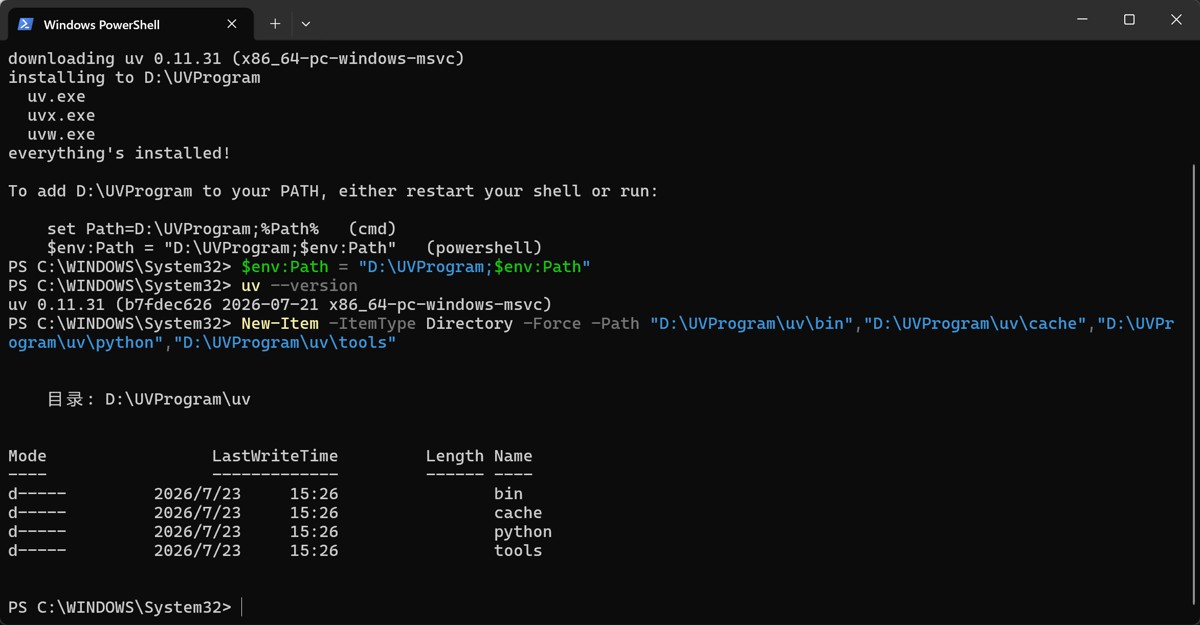The image size is (1200, 625).
Task: Minimize the terminal window
Action: pyautogui.click(x=1082, y=20)
